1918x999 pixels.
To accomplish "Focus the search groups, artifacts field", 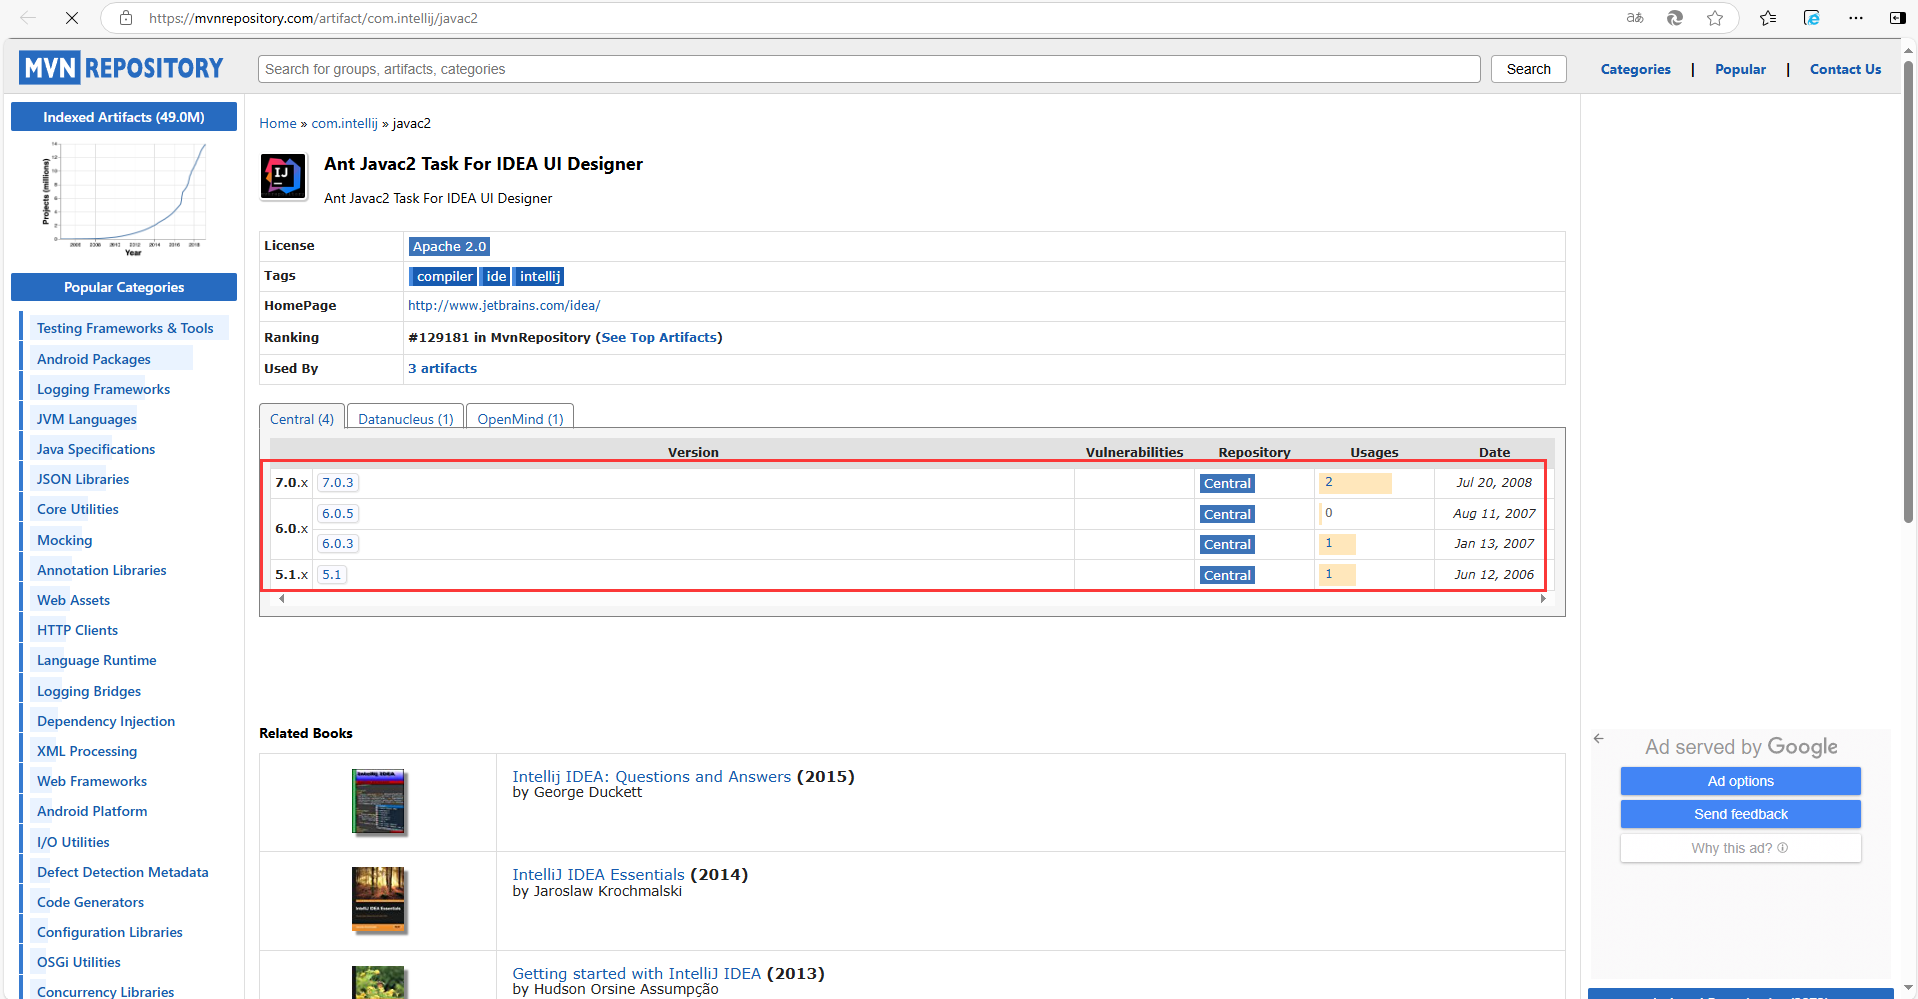I will (x=869, y=69).
